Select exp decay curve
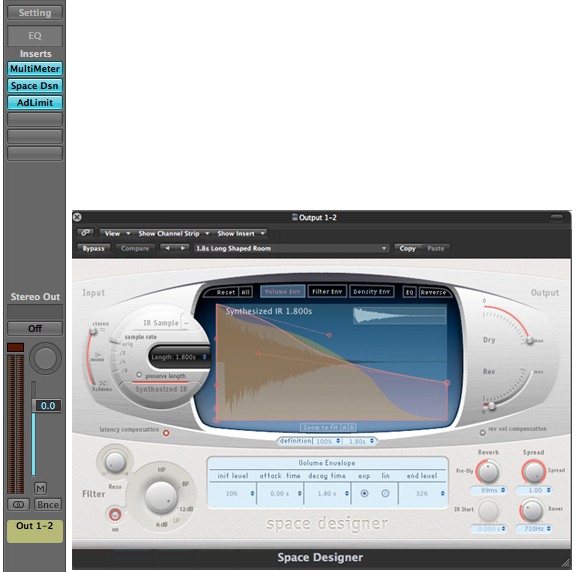Viewport: 576px width, 572px height. pos(364,493)
